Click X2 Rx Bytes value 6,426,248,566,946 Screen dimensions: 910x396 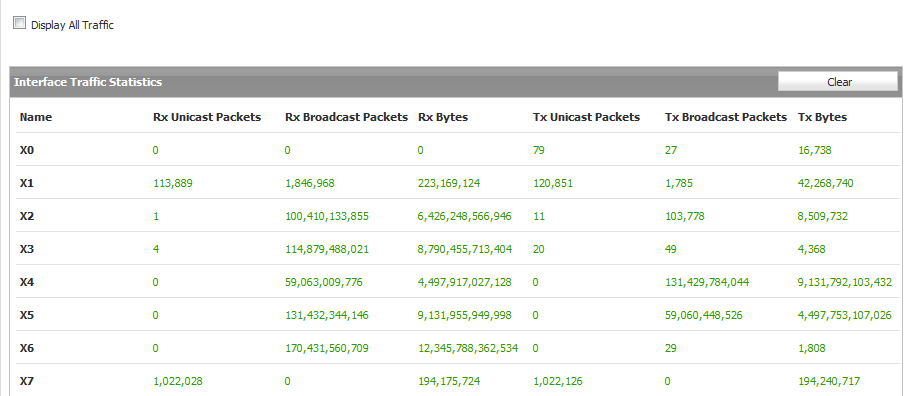[x=464, y=217]
